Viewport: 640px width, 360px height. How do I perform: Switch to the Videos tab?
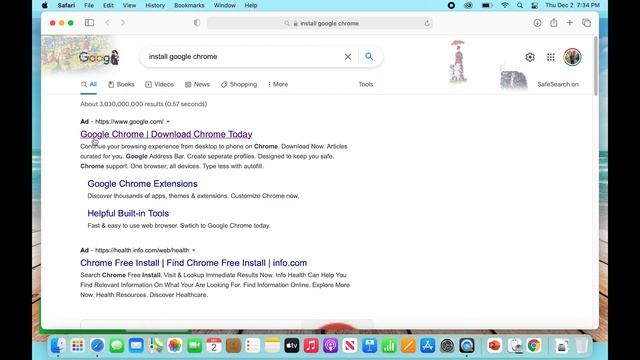click(x=160, y=84)
